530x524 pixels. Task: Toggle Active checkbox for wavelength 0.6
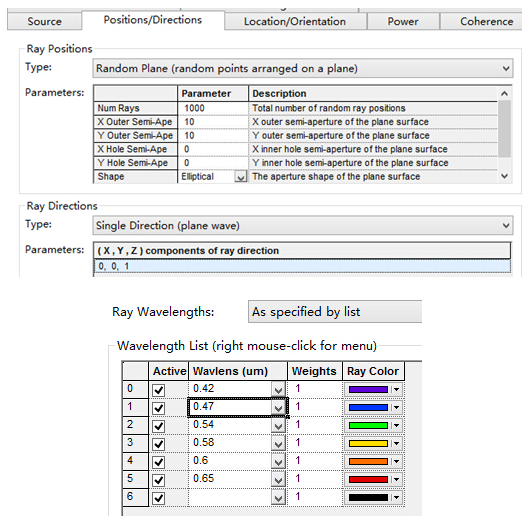[x=159, y=461]
